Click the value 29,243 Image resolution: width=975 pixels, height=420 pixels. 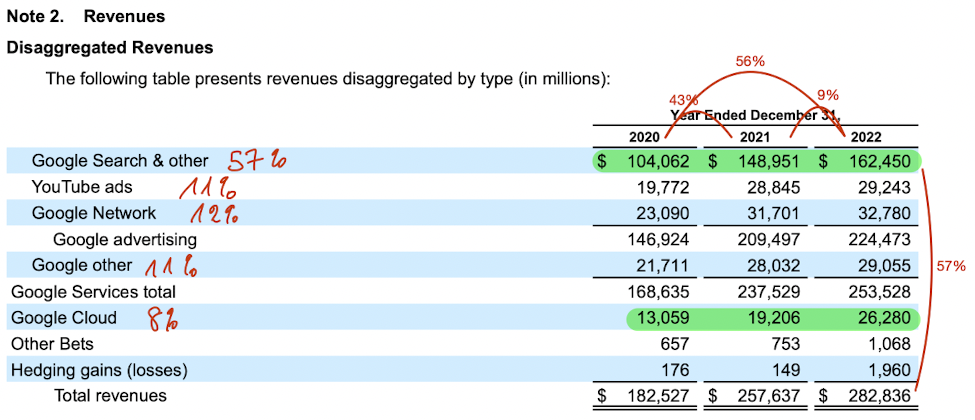click(883, 188)
